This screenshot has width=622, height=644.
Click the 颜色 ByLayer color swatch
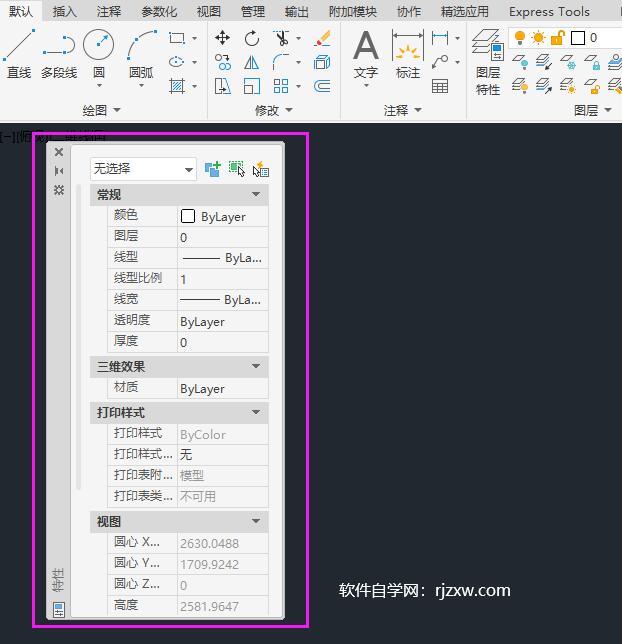(x=188, y=216)
